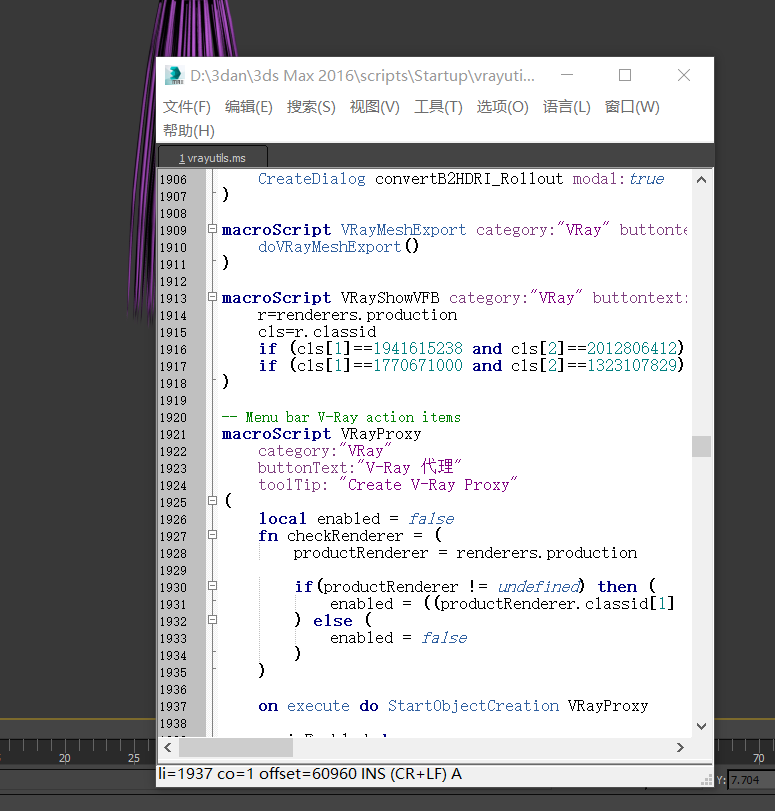Image resolution: width=775 pixels, height=811 pixels.
Task: Open the 帮助(H) menu
Action: (189, 131)
